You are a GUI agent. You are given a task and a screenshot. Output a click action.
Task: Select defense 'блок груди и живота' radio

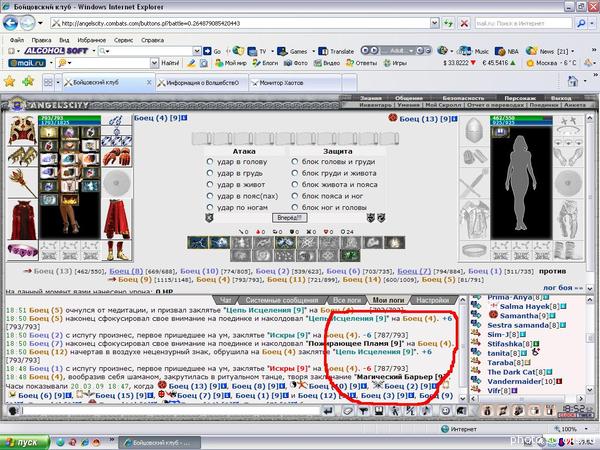click(295, 173)
